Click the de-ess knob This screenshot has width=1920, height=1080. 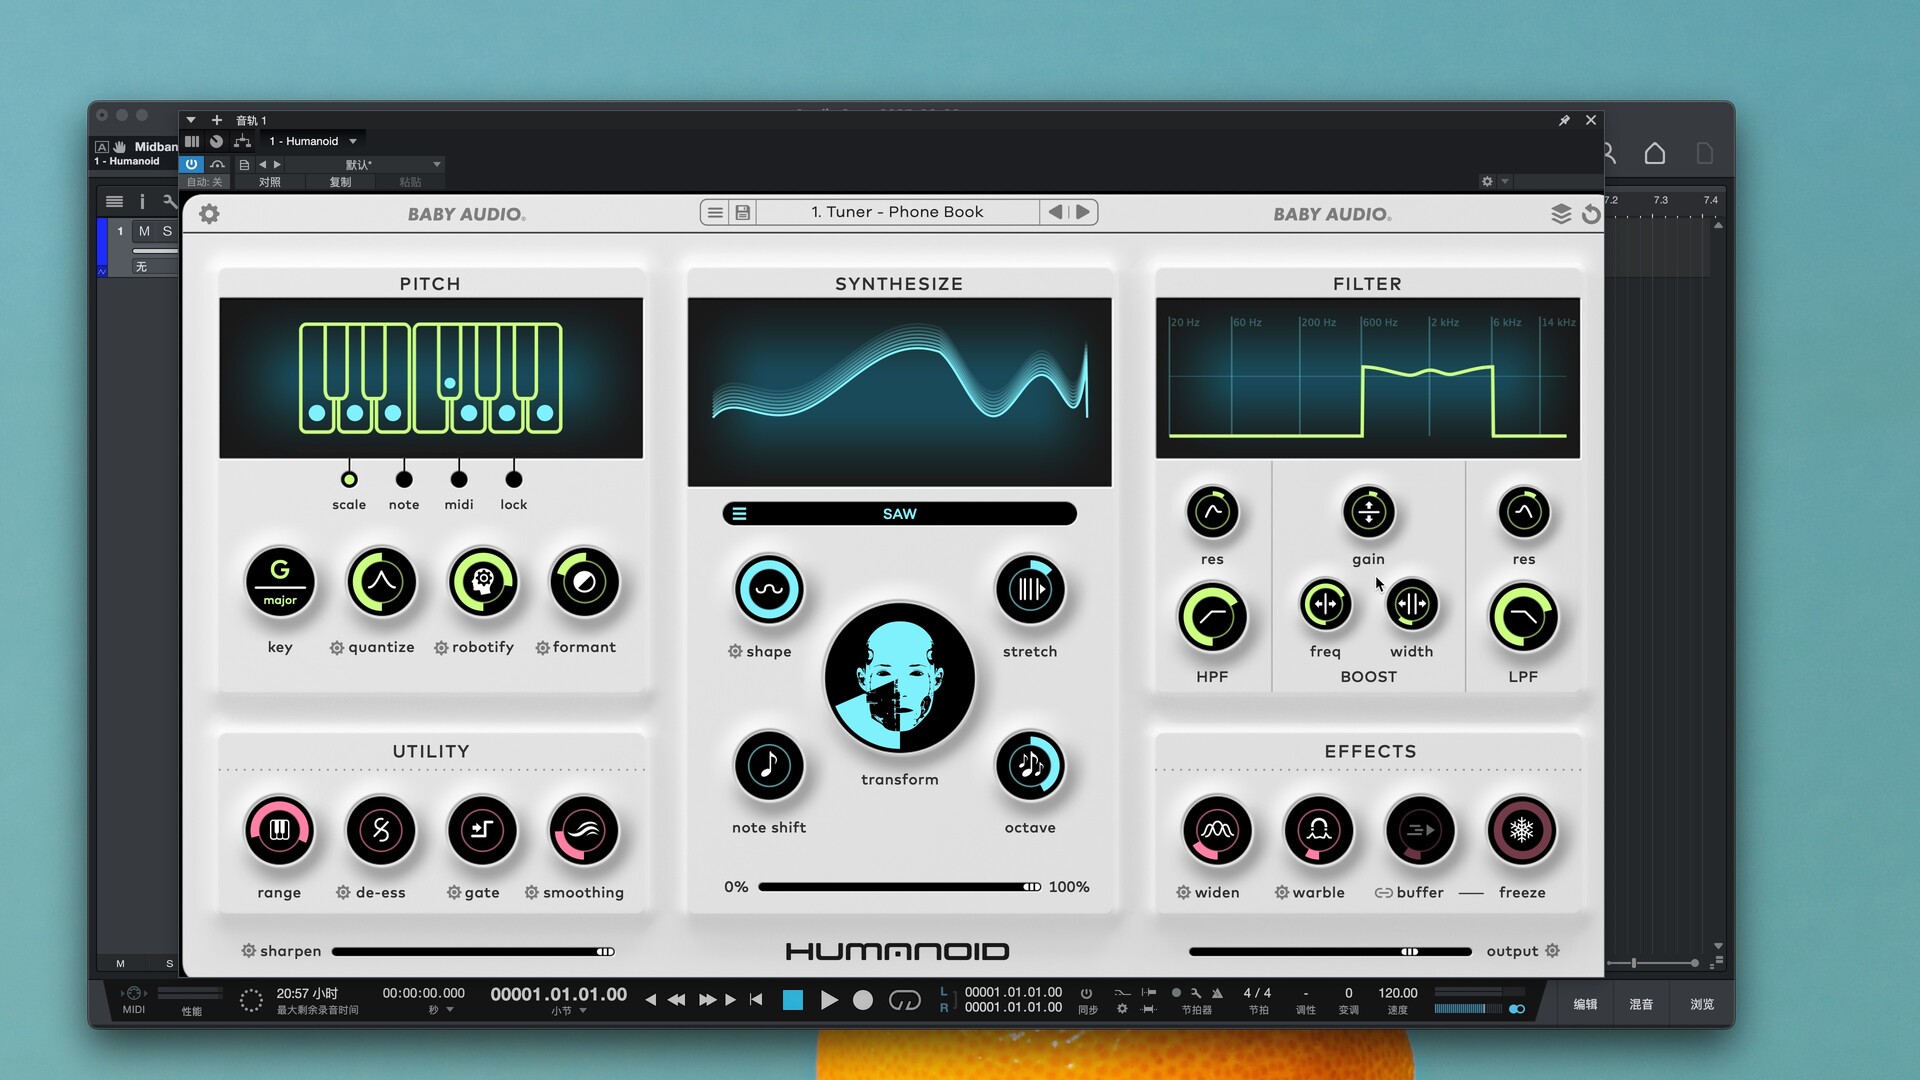pyautogui.click(x=381, y=830)
